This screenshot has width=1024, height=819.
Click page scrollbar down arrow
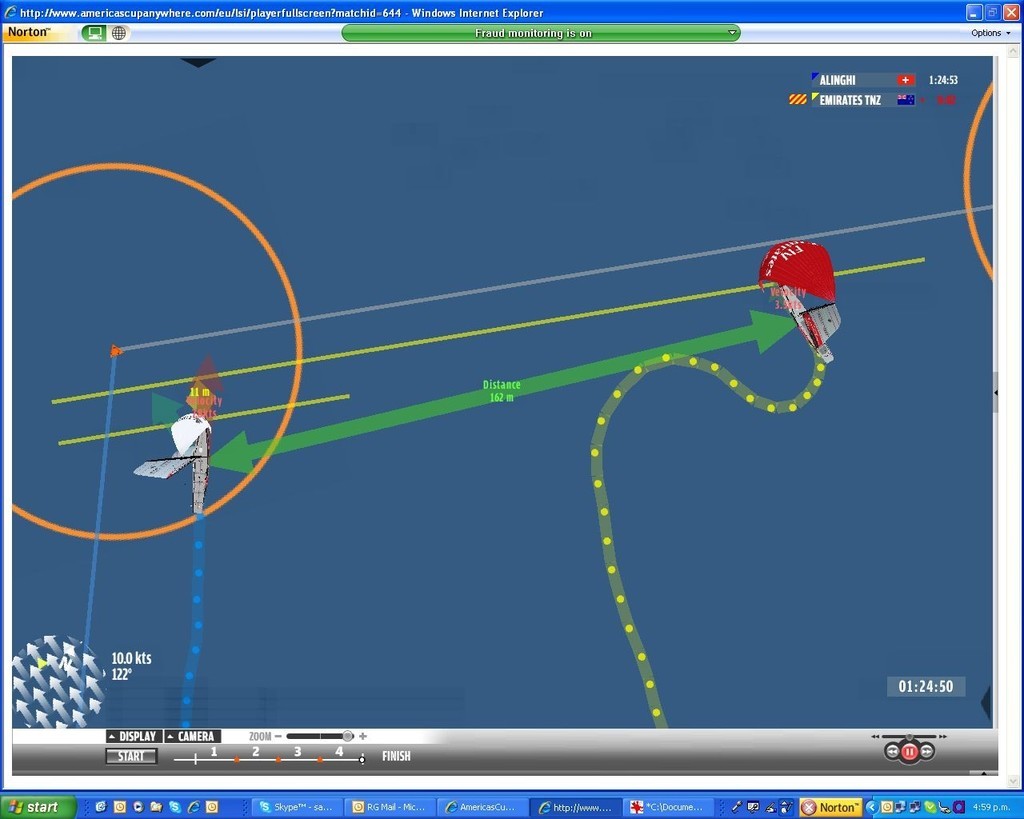1014,780
